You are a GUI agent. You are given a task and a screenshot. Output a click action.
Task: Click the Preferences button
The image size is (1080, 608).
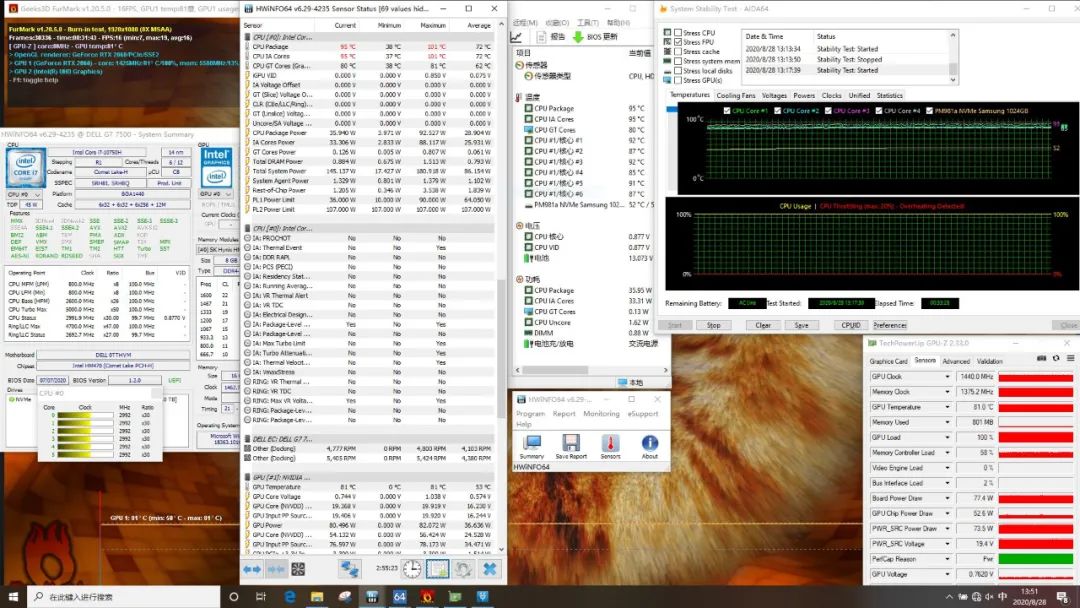(889, 325)
